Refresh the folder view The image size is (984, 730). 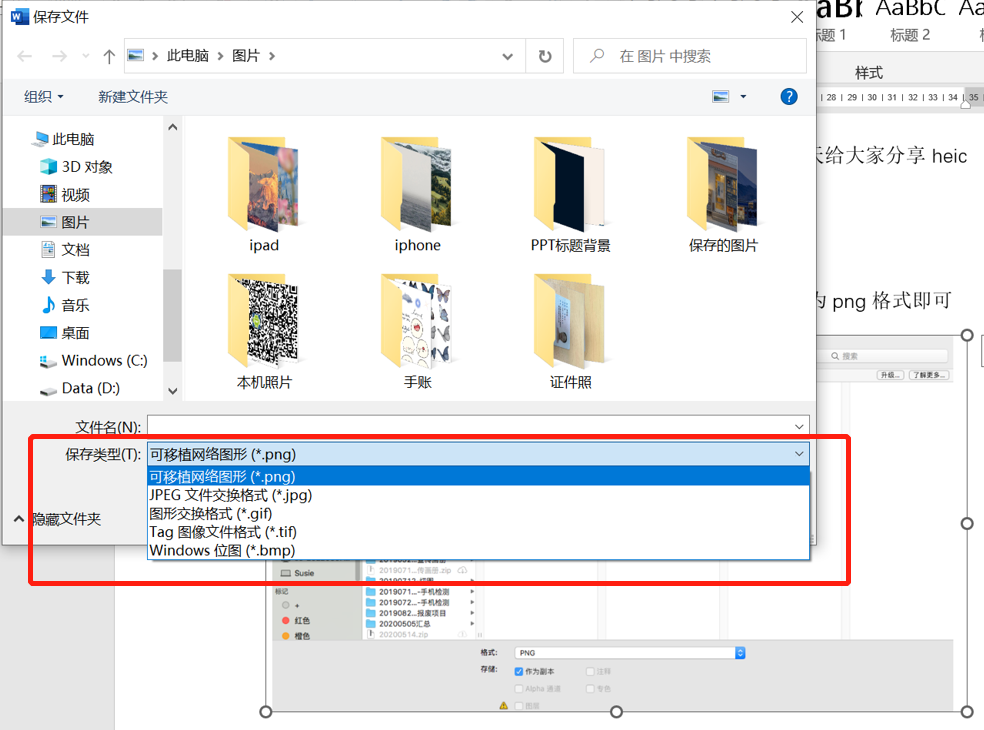(x=545, y=56)
